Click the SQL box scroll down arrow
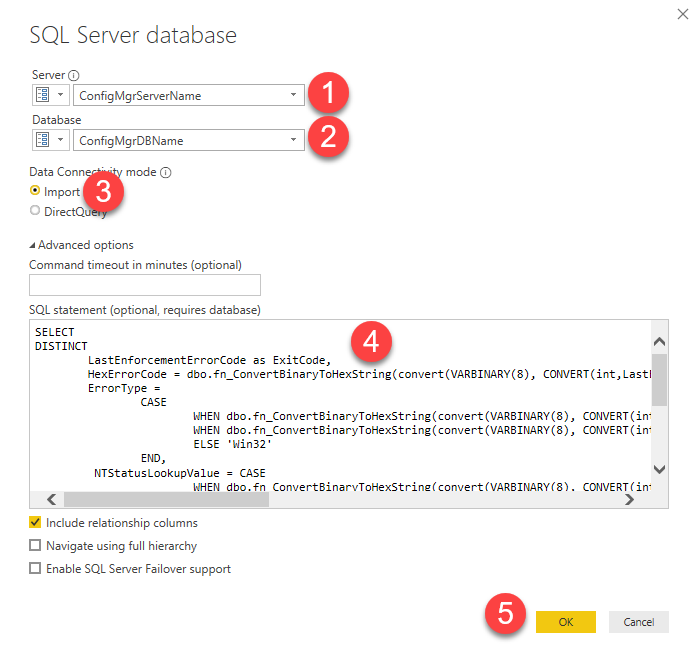Image resolution: width=699 pixels, height=662 pixels. (x=659, y=469)
